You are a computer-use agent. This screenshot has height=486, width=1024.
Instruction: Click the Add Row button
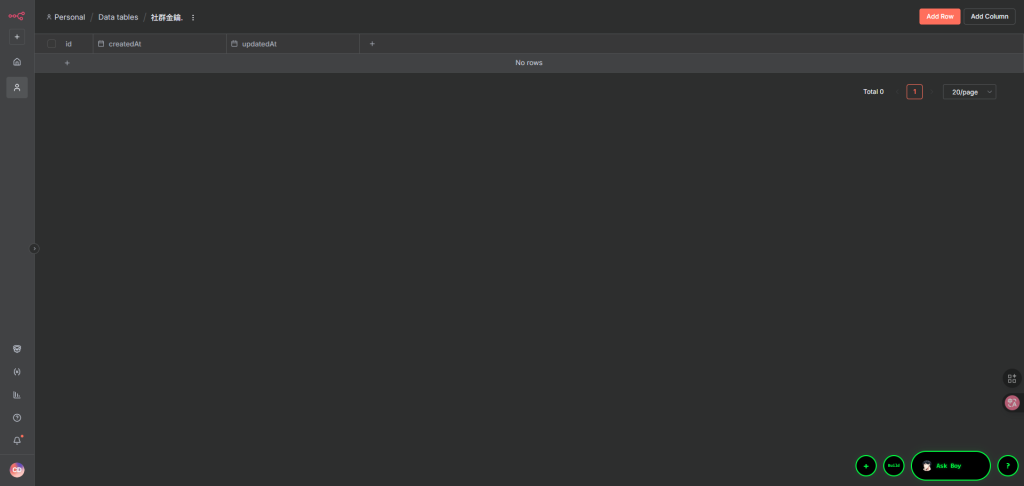tap(939, 16)
